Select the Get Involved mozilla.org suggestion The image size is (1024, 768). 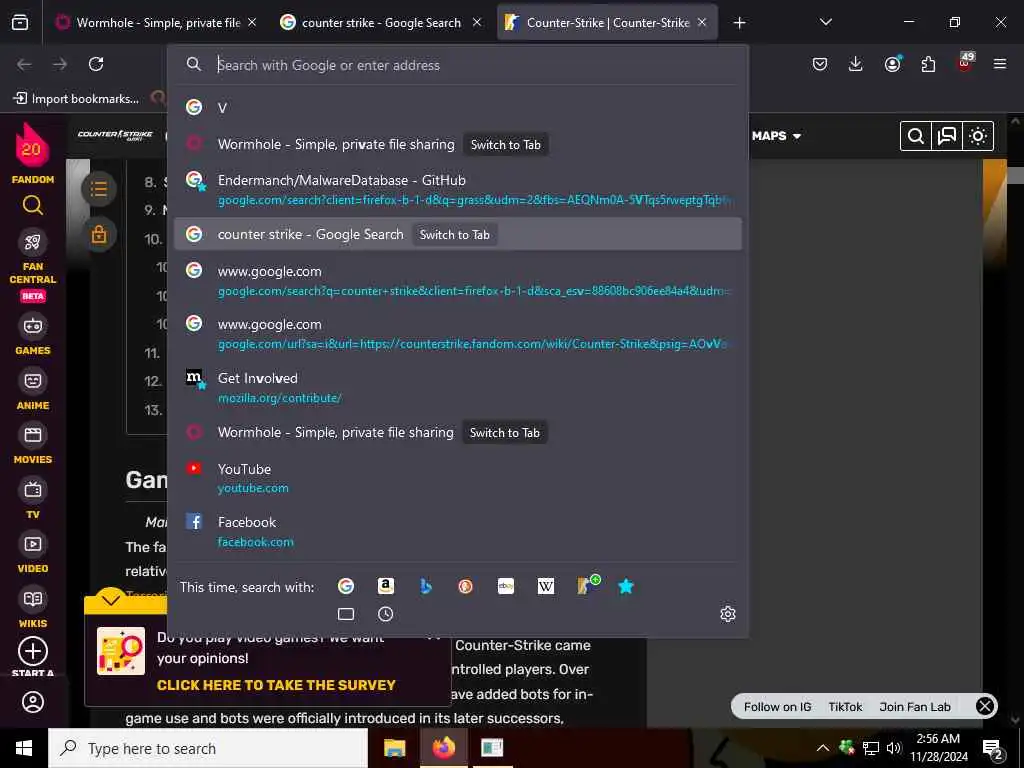click(457, 387)
